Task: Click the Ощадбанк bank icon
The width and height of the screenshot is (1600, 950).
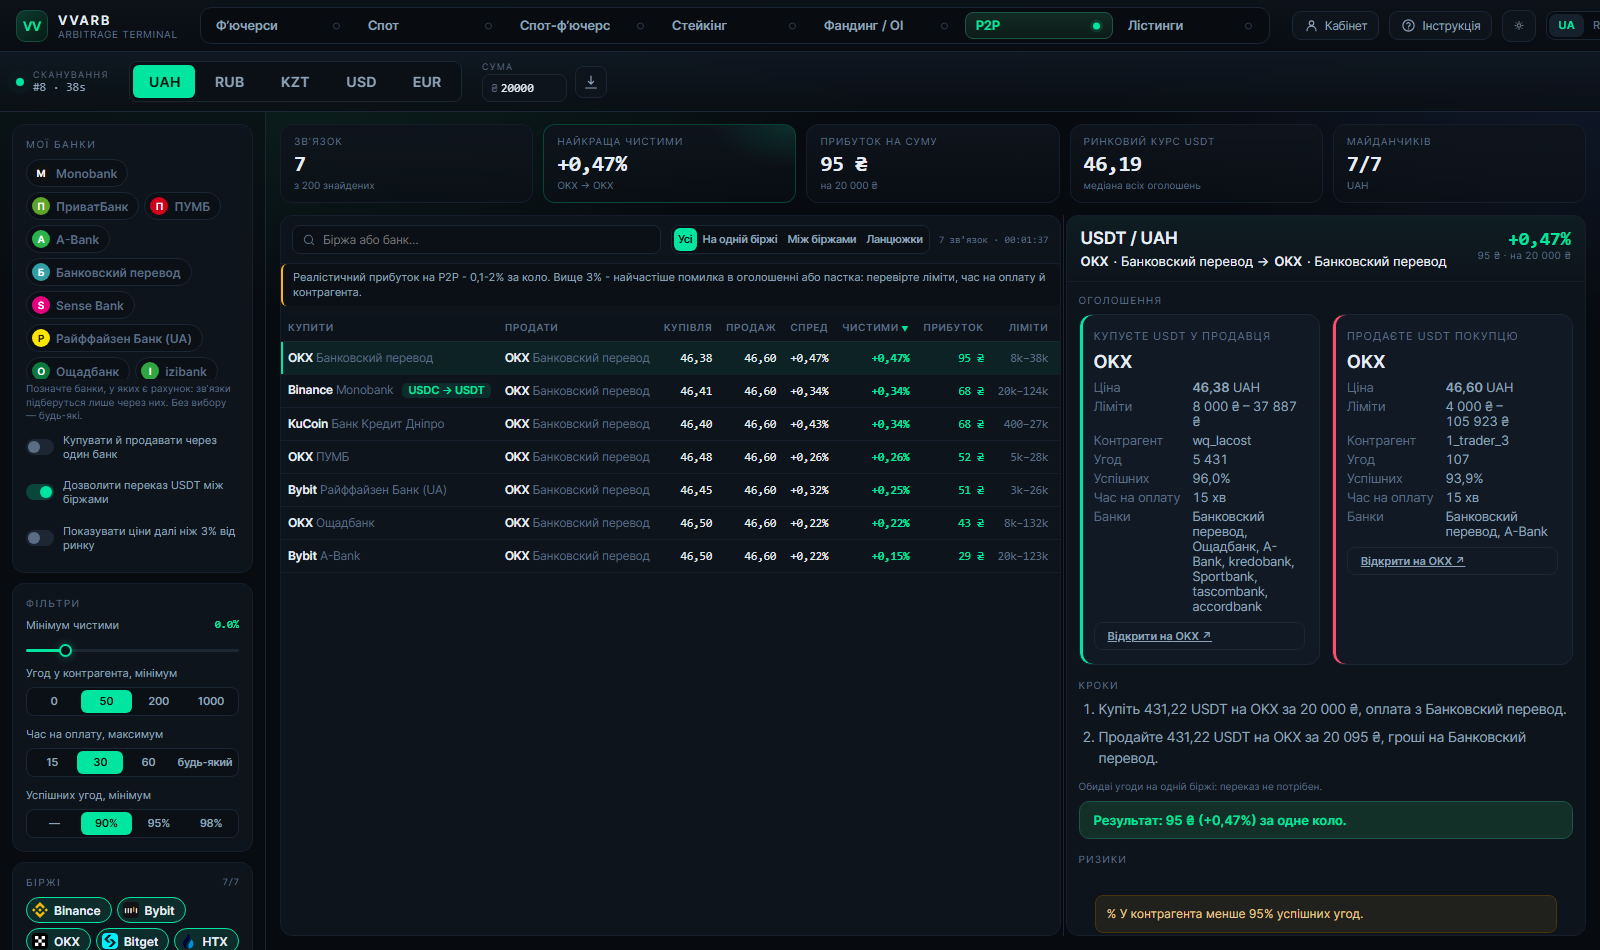Action: pyautogui.click(x=41, y=372)
